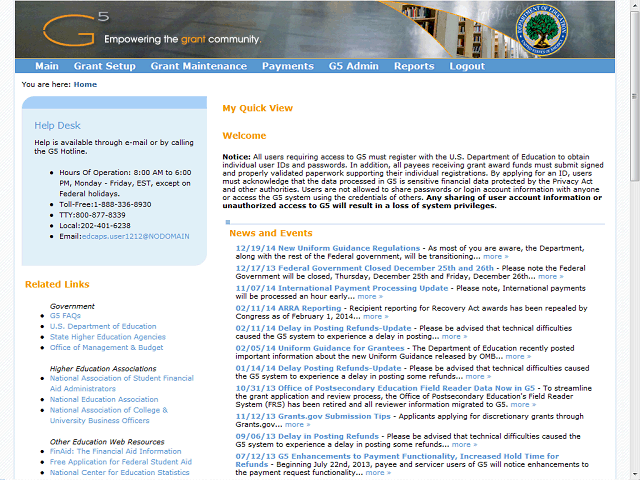Open the Grant Setup menu
Image resolution: width=640 pixels, height=480 pixels.
click(104, 66)
